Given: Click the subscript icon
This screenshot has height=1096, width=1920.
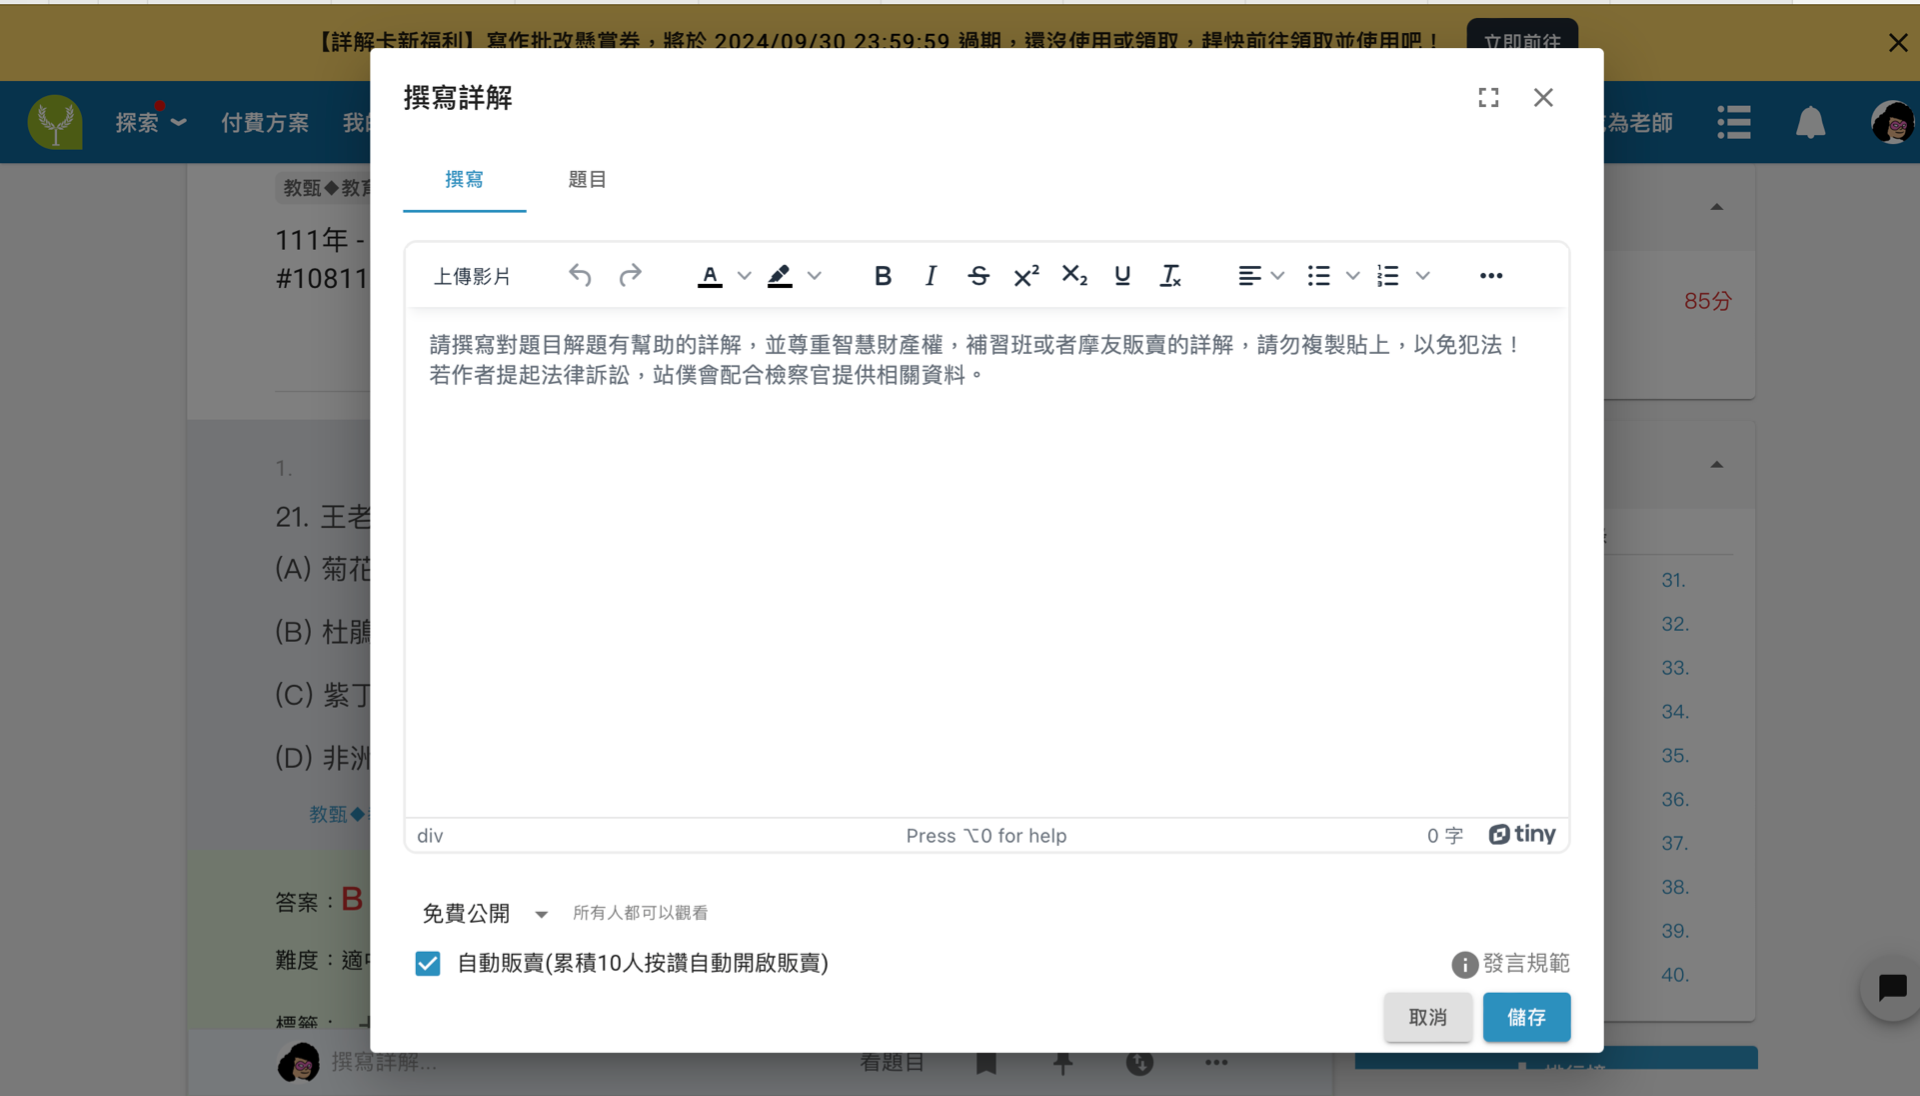Looking at the screenshot, I should [x=1074, y=276].
